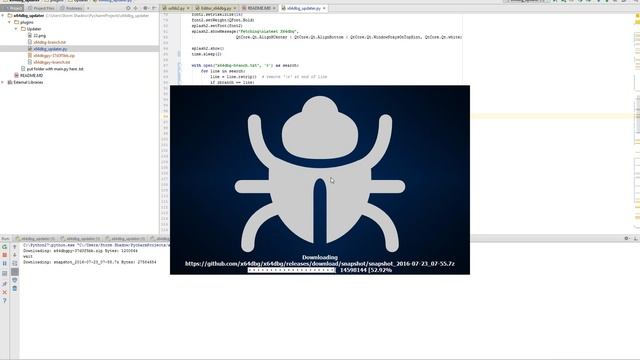Viewport: 640px width, 360px height.
Task: Open Run panel settings gear
Action: 627,238
